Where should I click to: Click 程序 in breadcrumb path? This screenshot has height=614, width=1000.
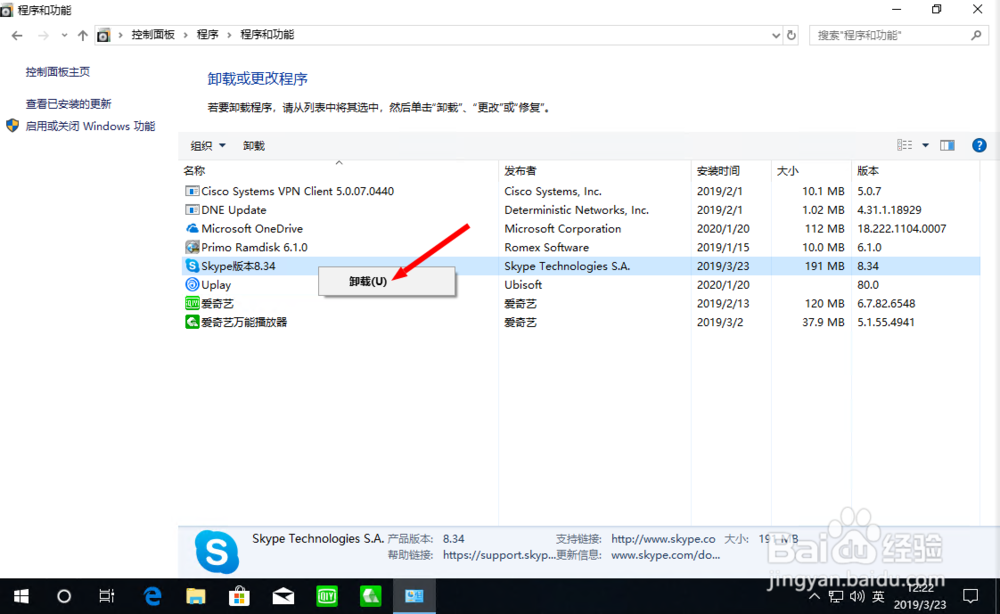tap(207, 34)
